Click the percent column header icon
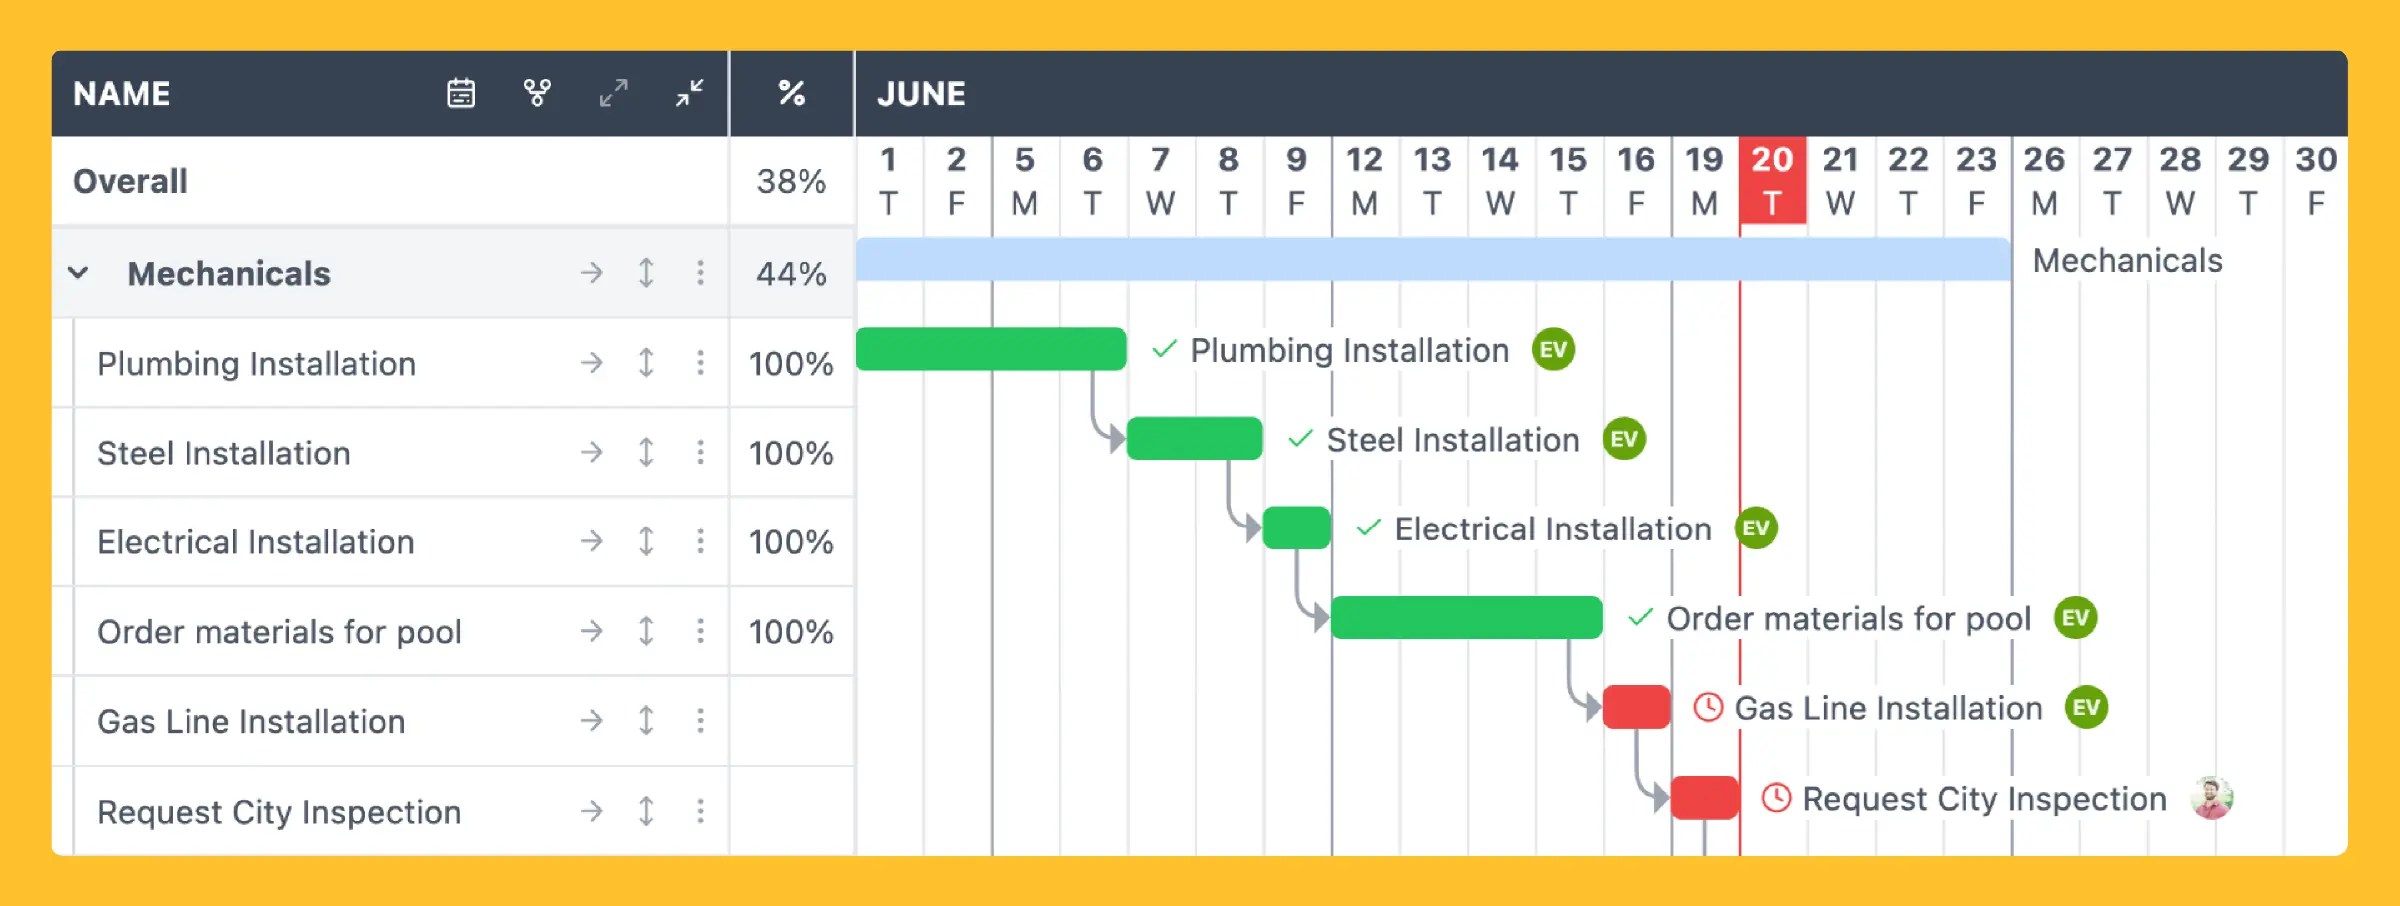This screenshot has width=2400, height=906. 791,93
